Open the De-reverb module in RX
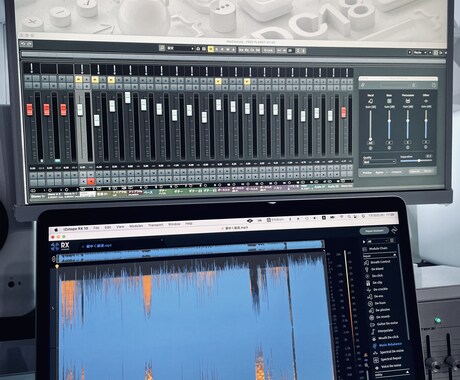 click(x=380, y=317)
